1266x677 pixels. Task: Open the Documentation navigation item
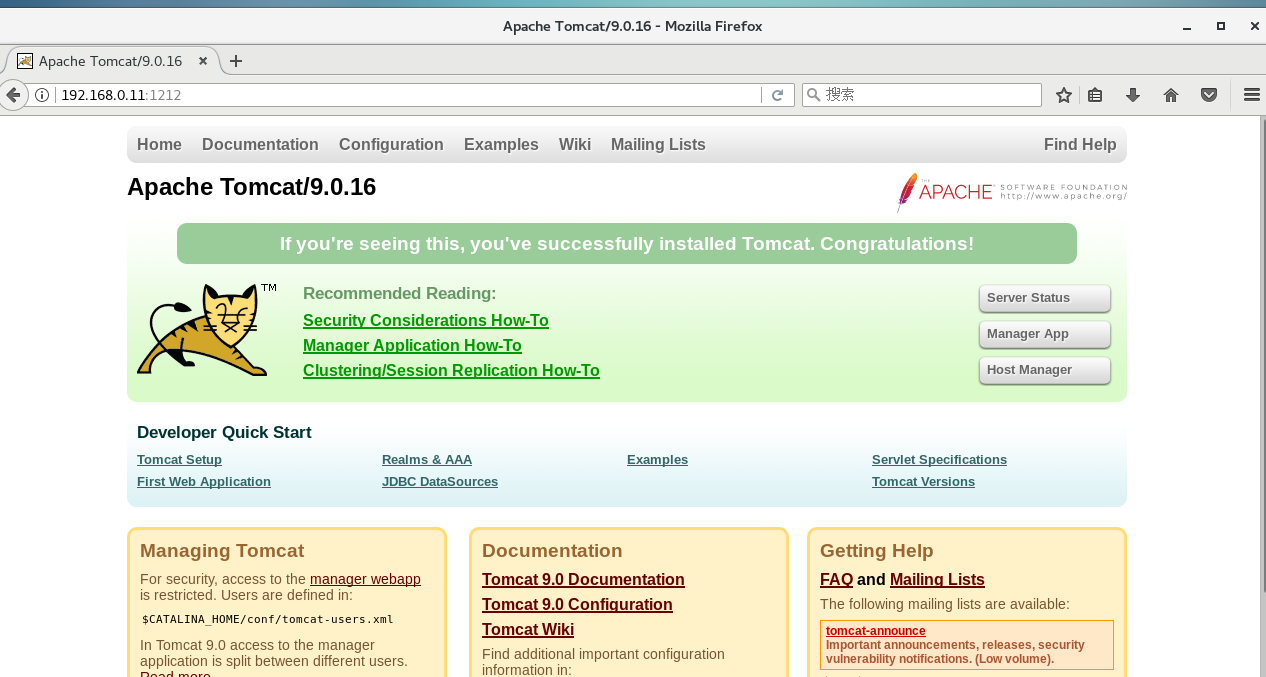(x=260, y=145)
